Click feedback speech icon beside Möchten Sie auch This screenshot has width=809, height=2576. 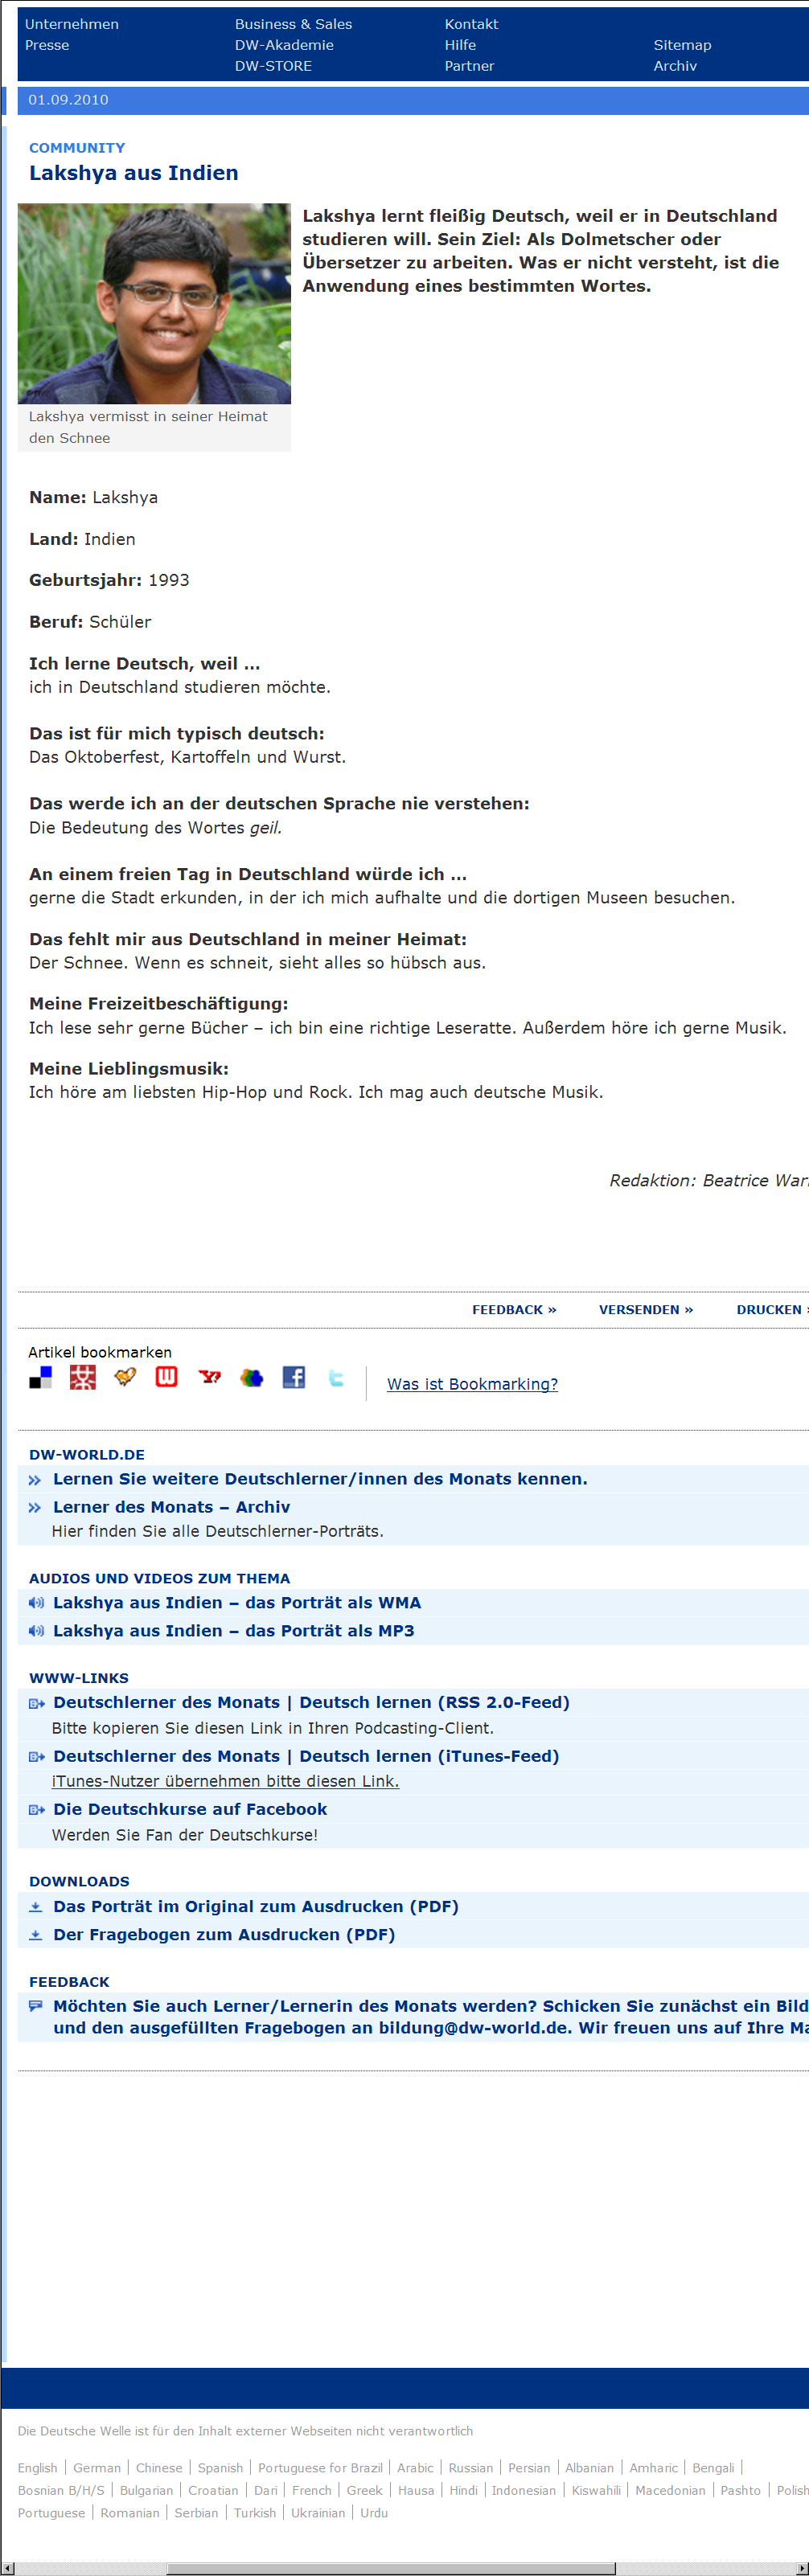pyautogui.click(x=36, y=2005)
